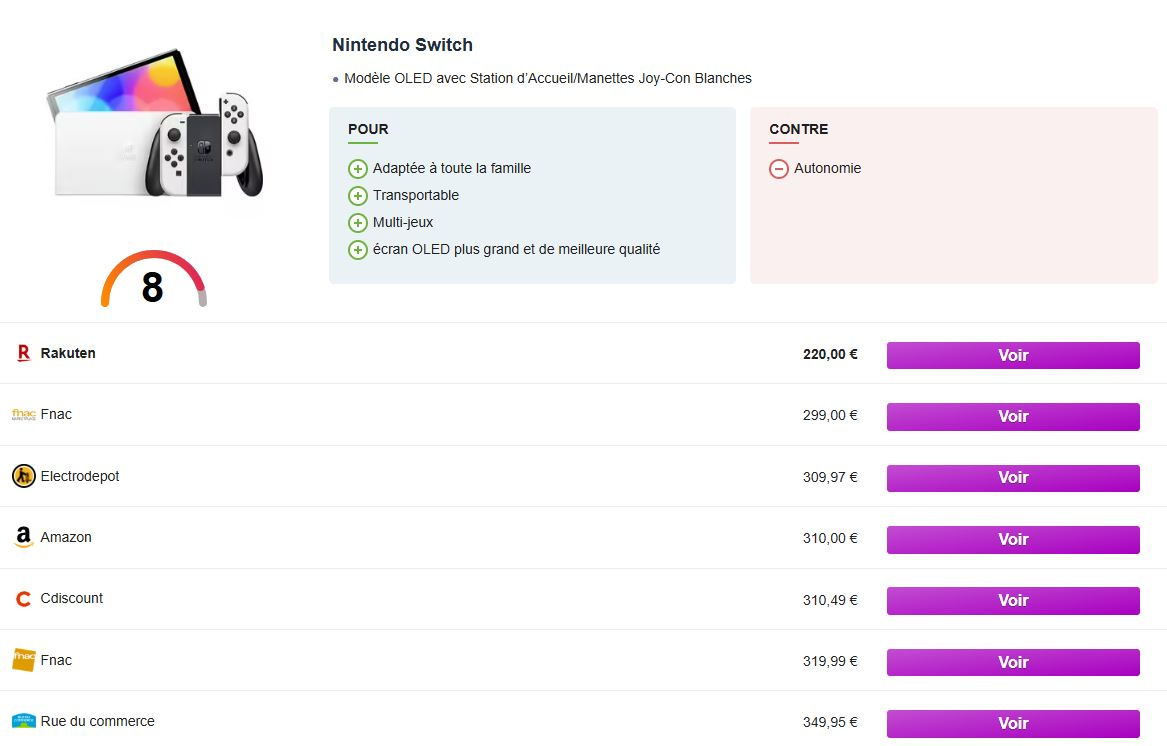The width and height of the screenshot is (1167, 746).
Task: Click the Nintendo Switch OLED product image
Action: [x=155, y=124]
